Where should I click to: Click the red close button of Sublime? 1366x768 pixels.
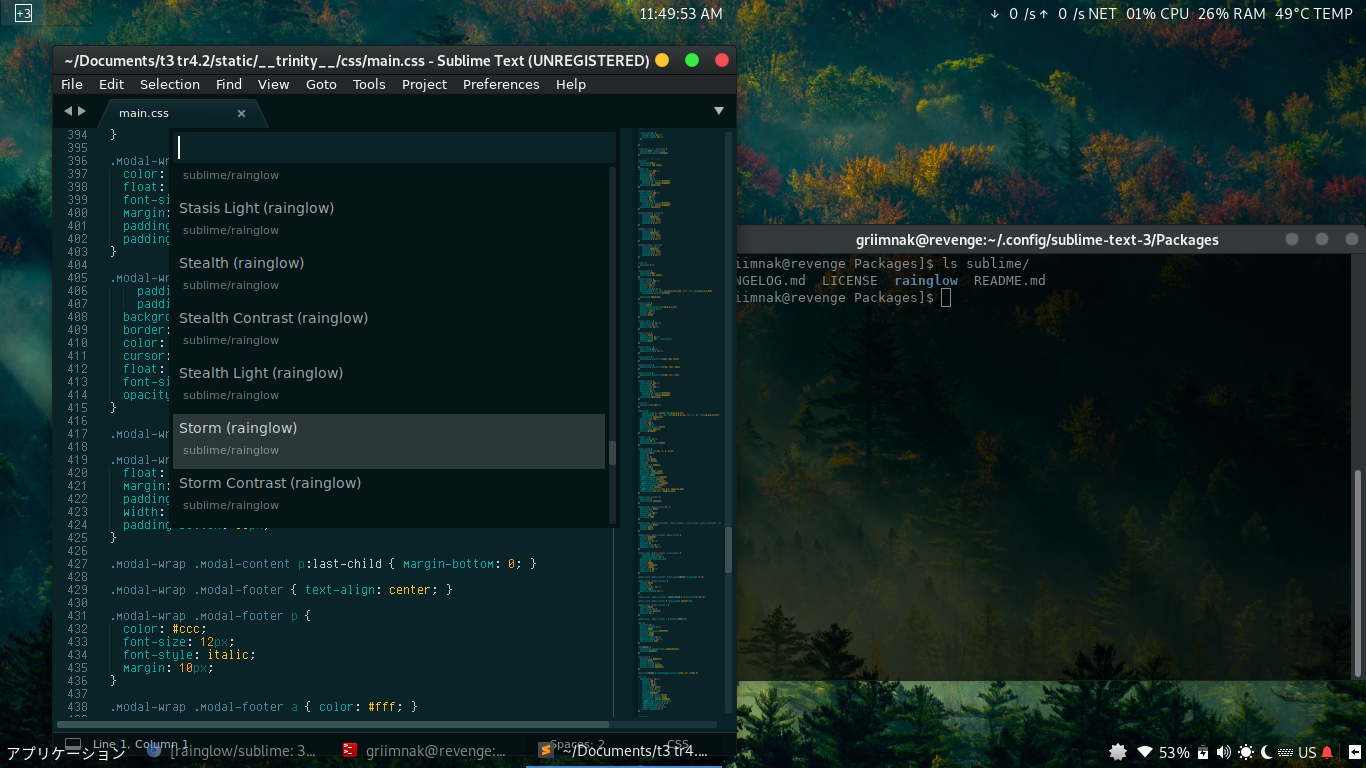point(721,60)
